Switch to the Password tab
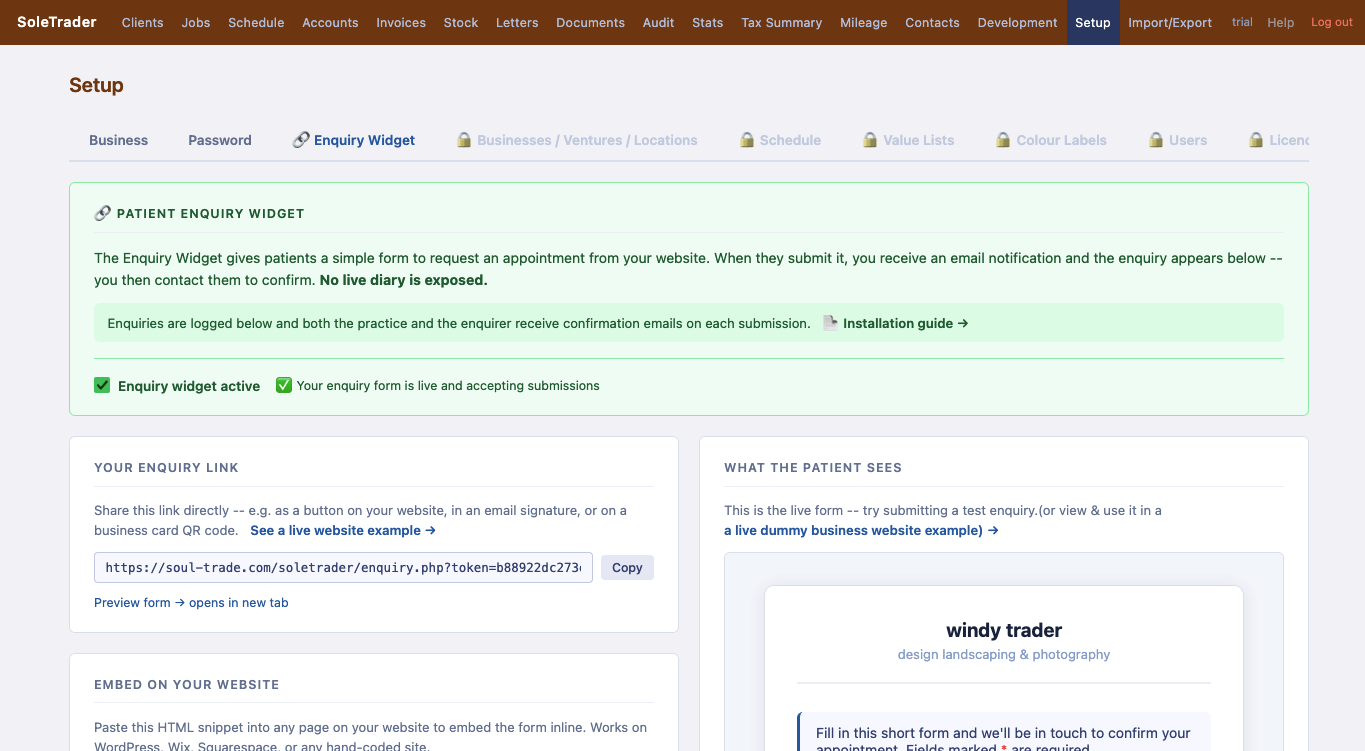1365x751 pixels. point(220,140)
